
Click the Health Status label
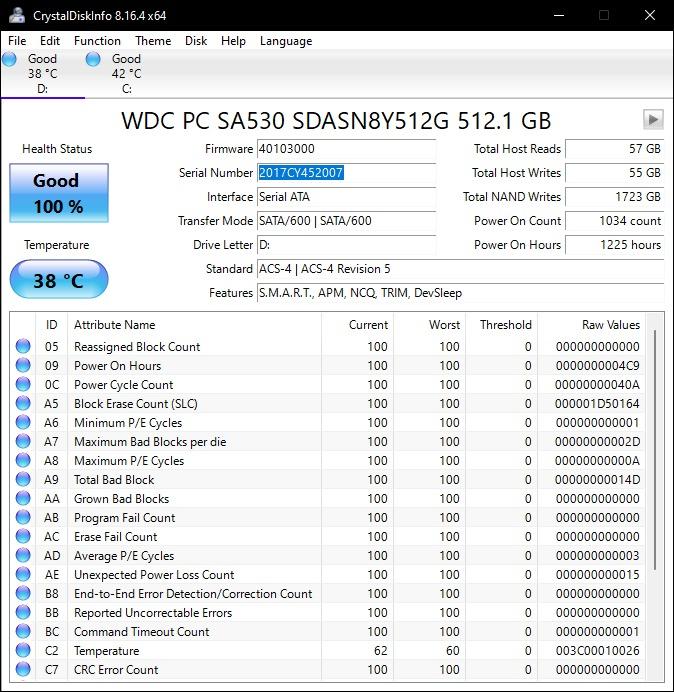(x=57, y=149)
